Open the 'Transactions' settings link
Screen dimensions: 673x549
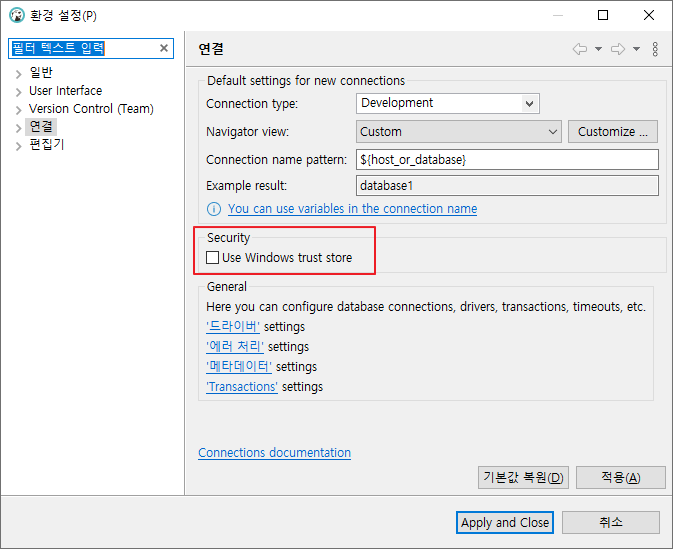[x=242, y=387]
